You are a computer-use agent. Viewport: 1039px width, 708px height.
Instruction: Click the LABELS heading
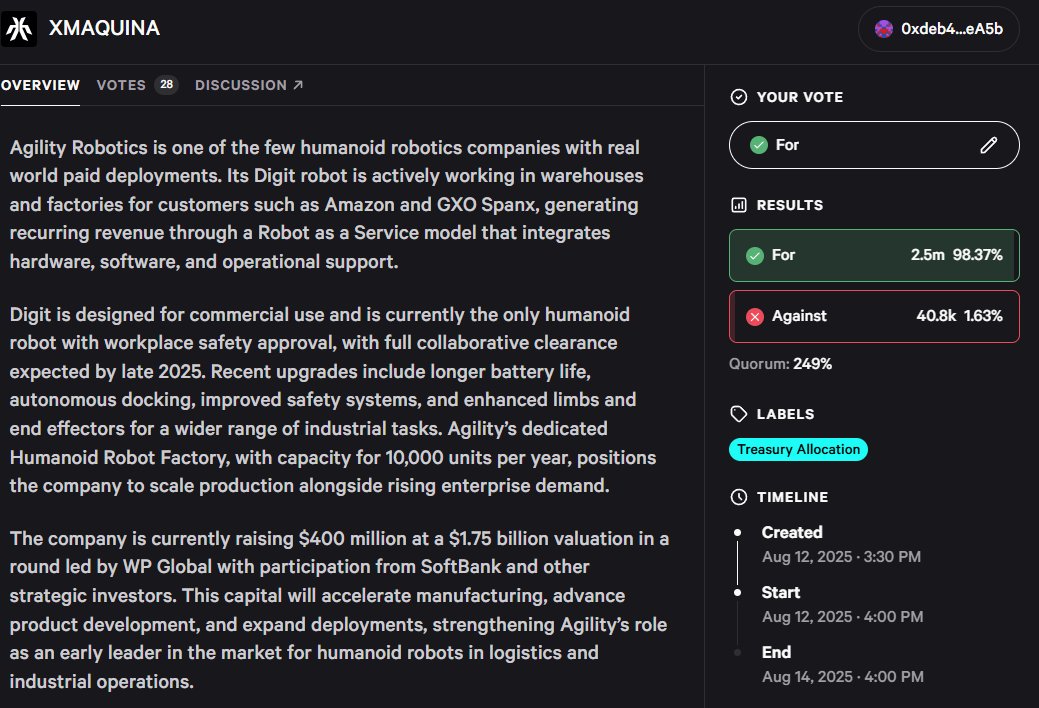pos(785,414)
